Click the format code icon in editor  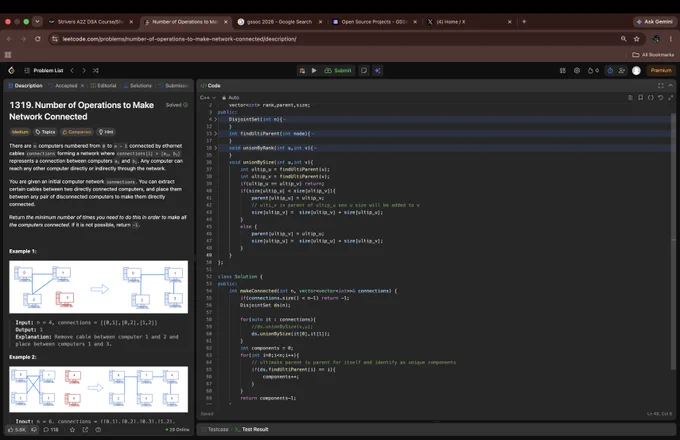coord(631,98)
